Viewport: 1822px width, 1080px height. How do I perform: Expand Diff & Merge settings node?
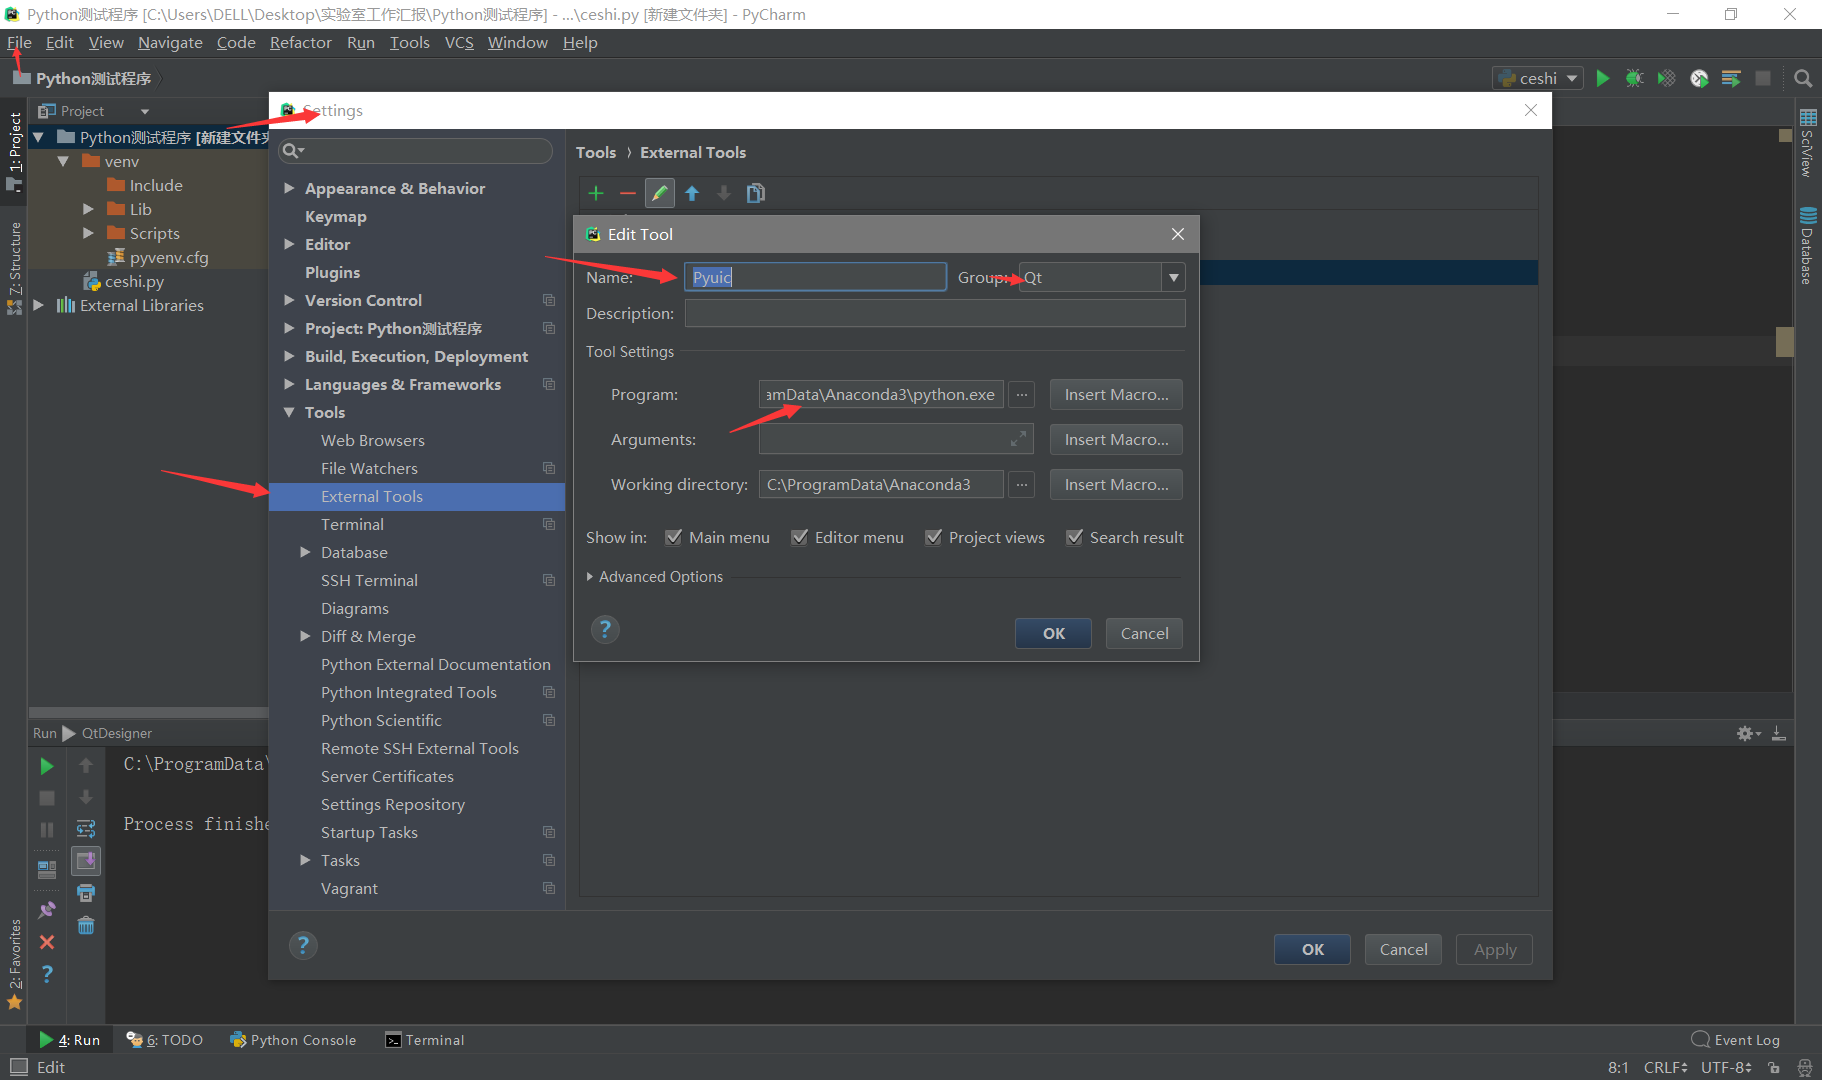click(305, 636)
